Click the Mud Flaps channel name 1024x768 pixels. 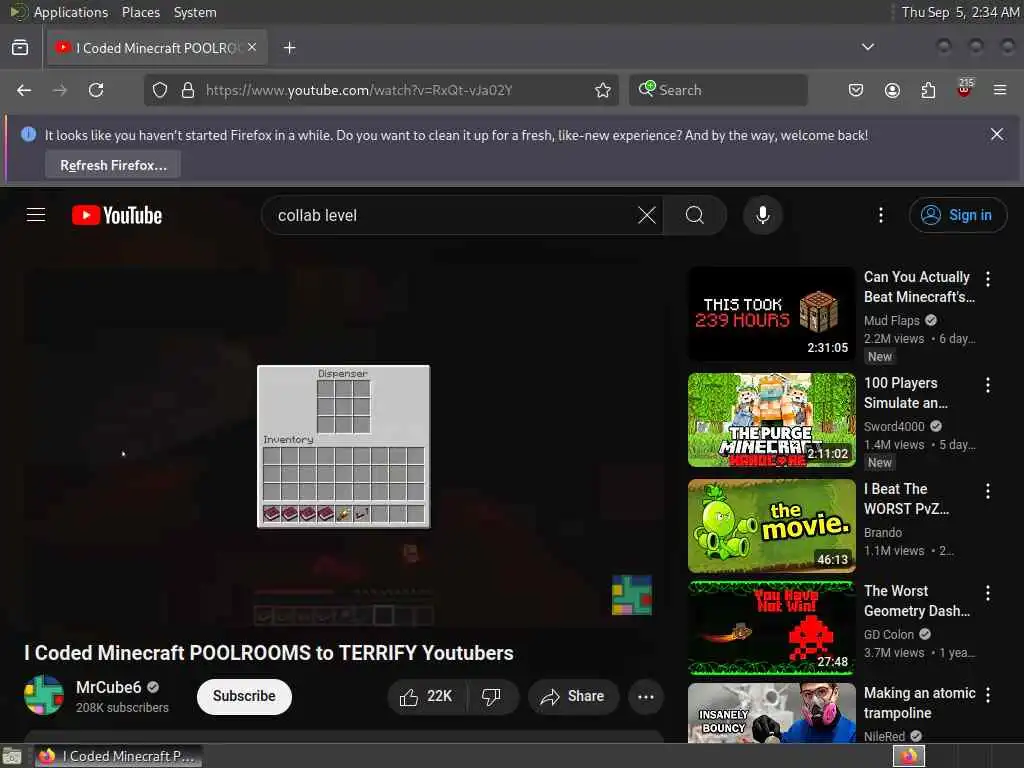[891, 320]
